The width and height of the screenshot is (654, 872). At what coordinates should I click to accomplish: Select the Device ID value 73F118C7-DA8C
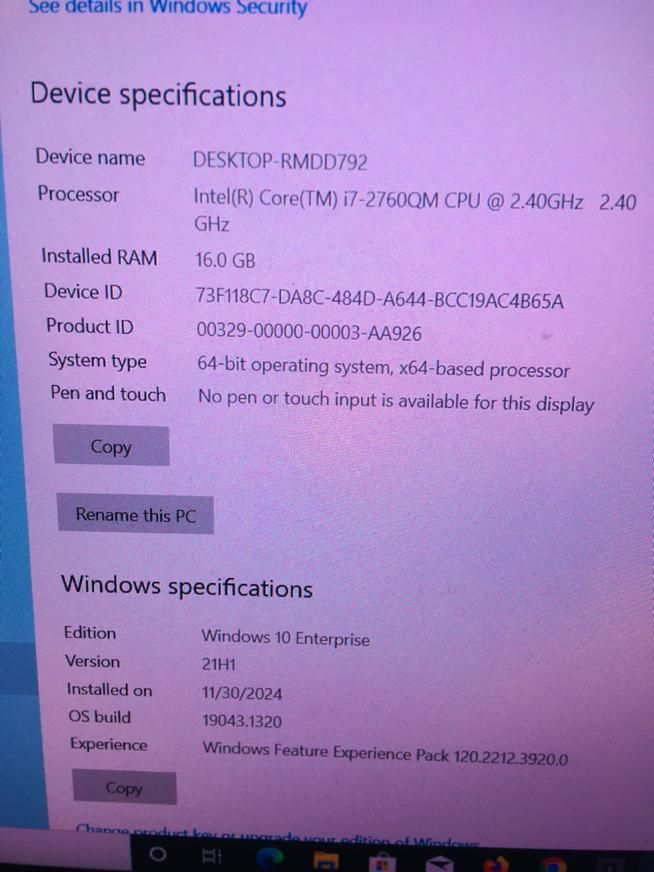[x=380, y=298]
